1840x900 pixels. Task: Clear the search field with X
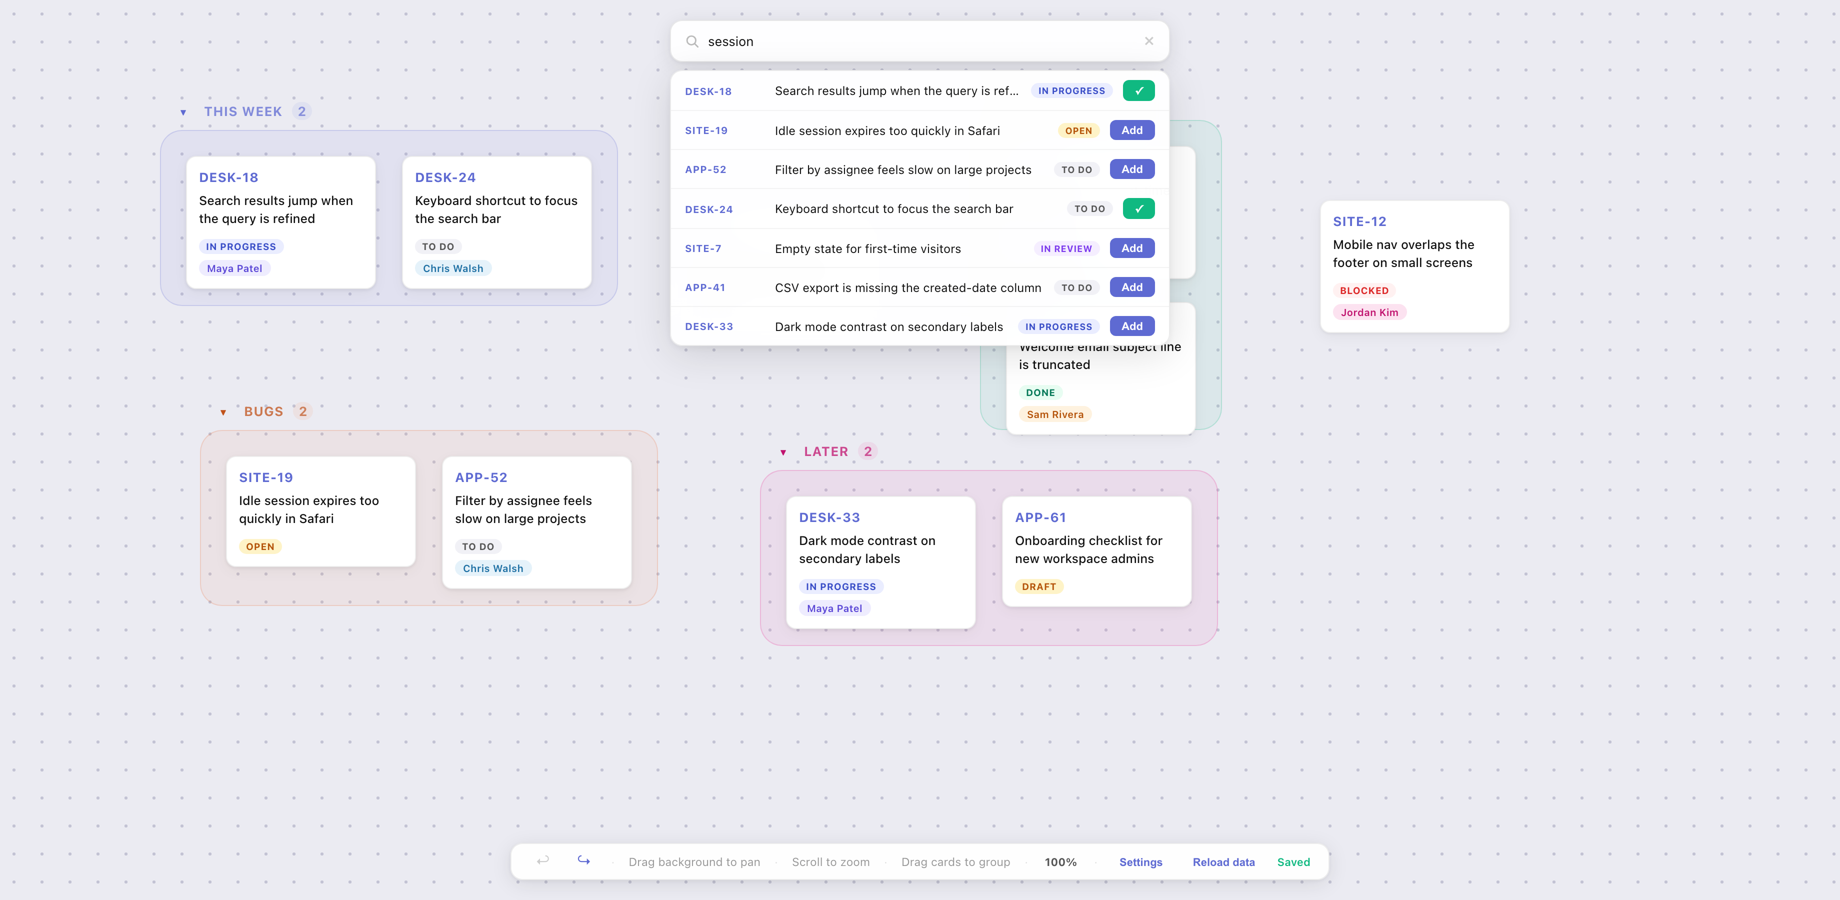[x=1149, y=41]
